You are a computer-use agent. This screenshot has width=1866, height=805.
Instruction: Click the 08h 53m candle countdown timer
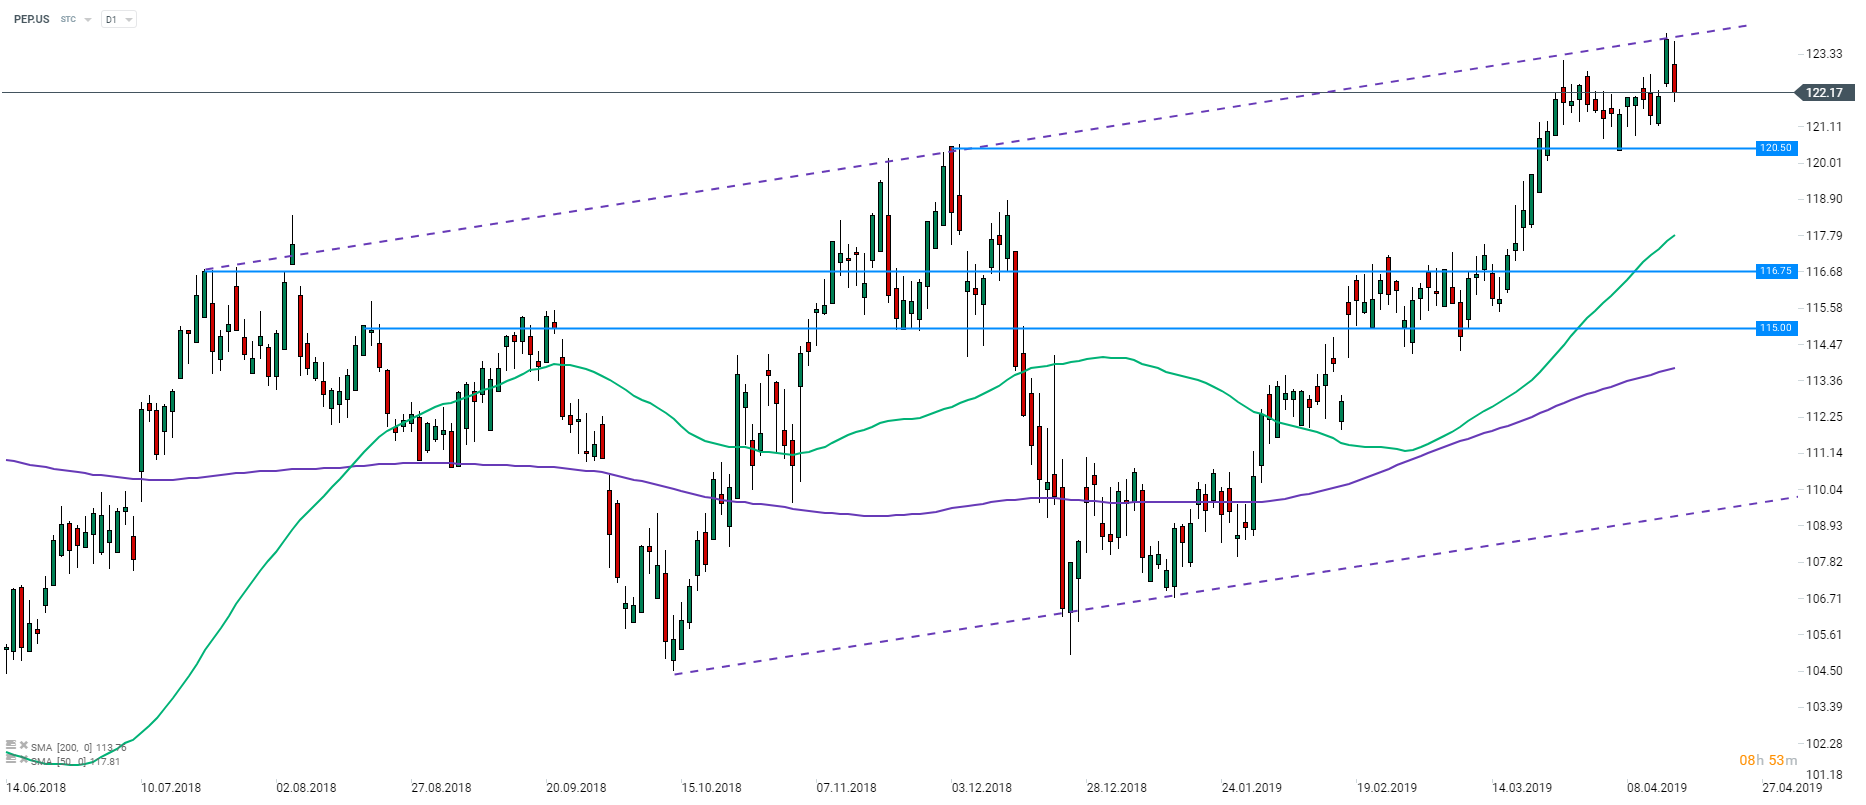(x=1768, y=760)
